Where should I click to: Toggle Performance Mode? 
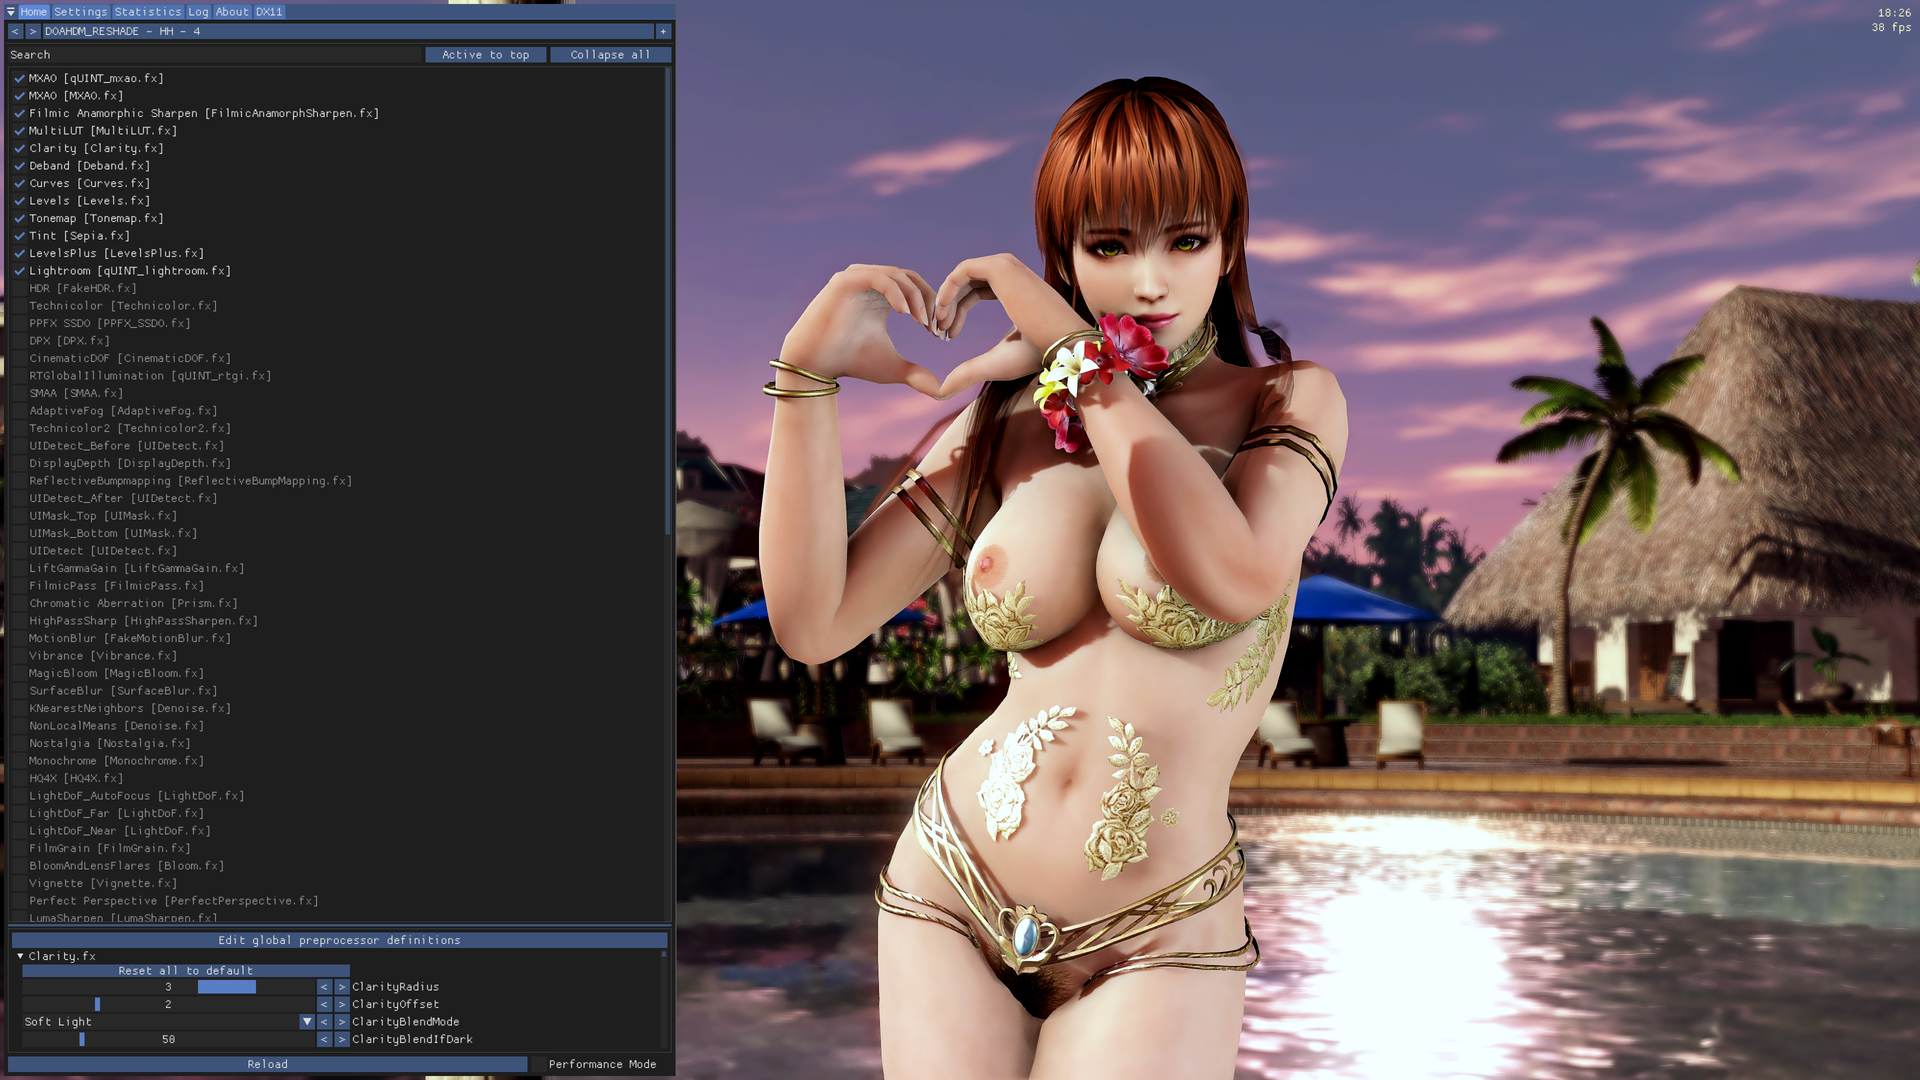(x=602, y=1064)
